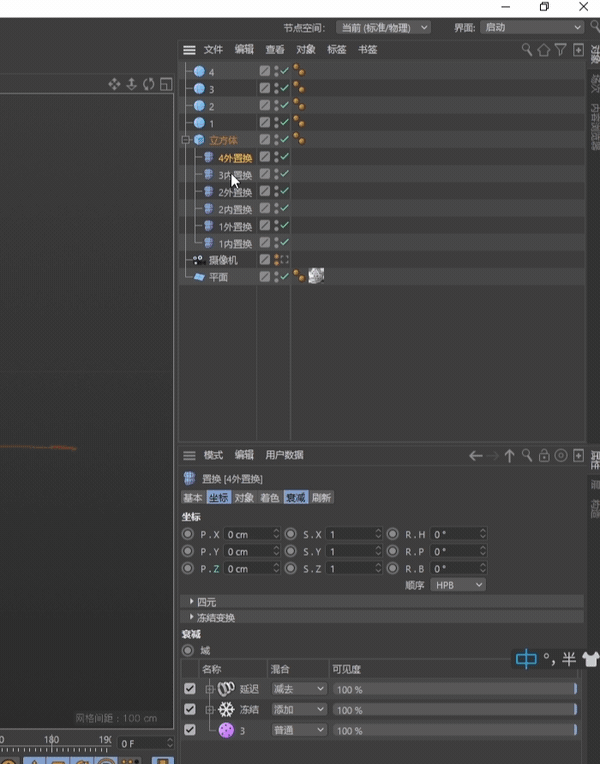Uncheck the field layer 3 checkbox
Screen dimensions: 600x764
point(190,729)
